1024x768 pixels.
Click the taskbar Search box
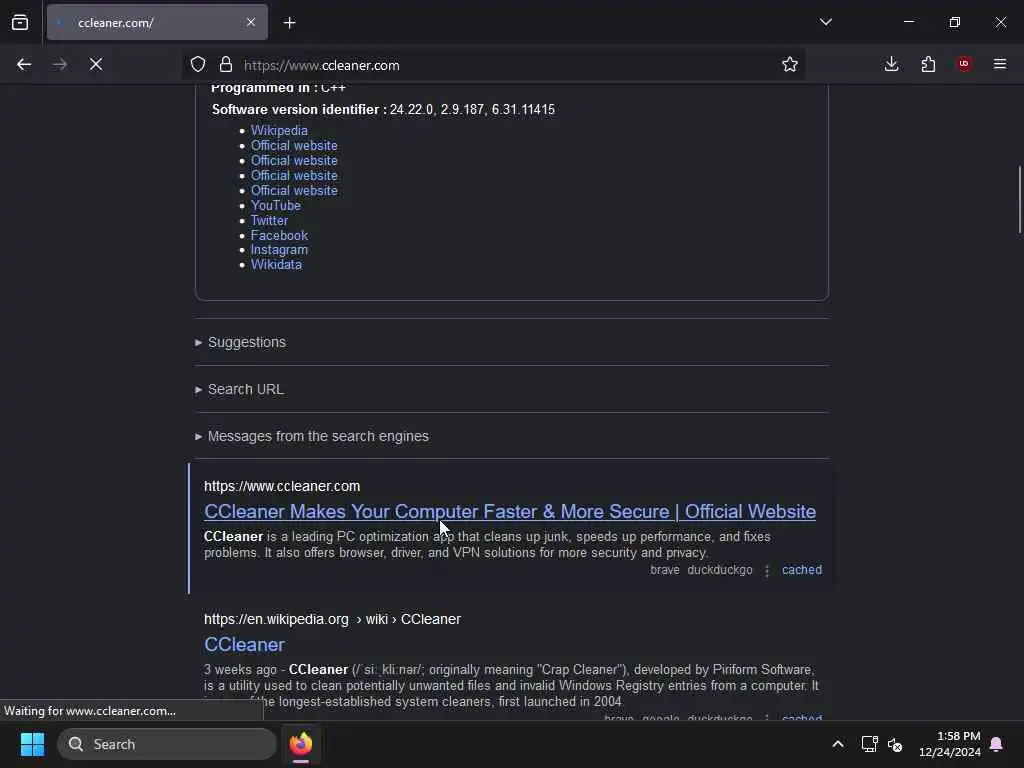point(167,744)
